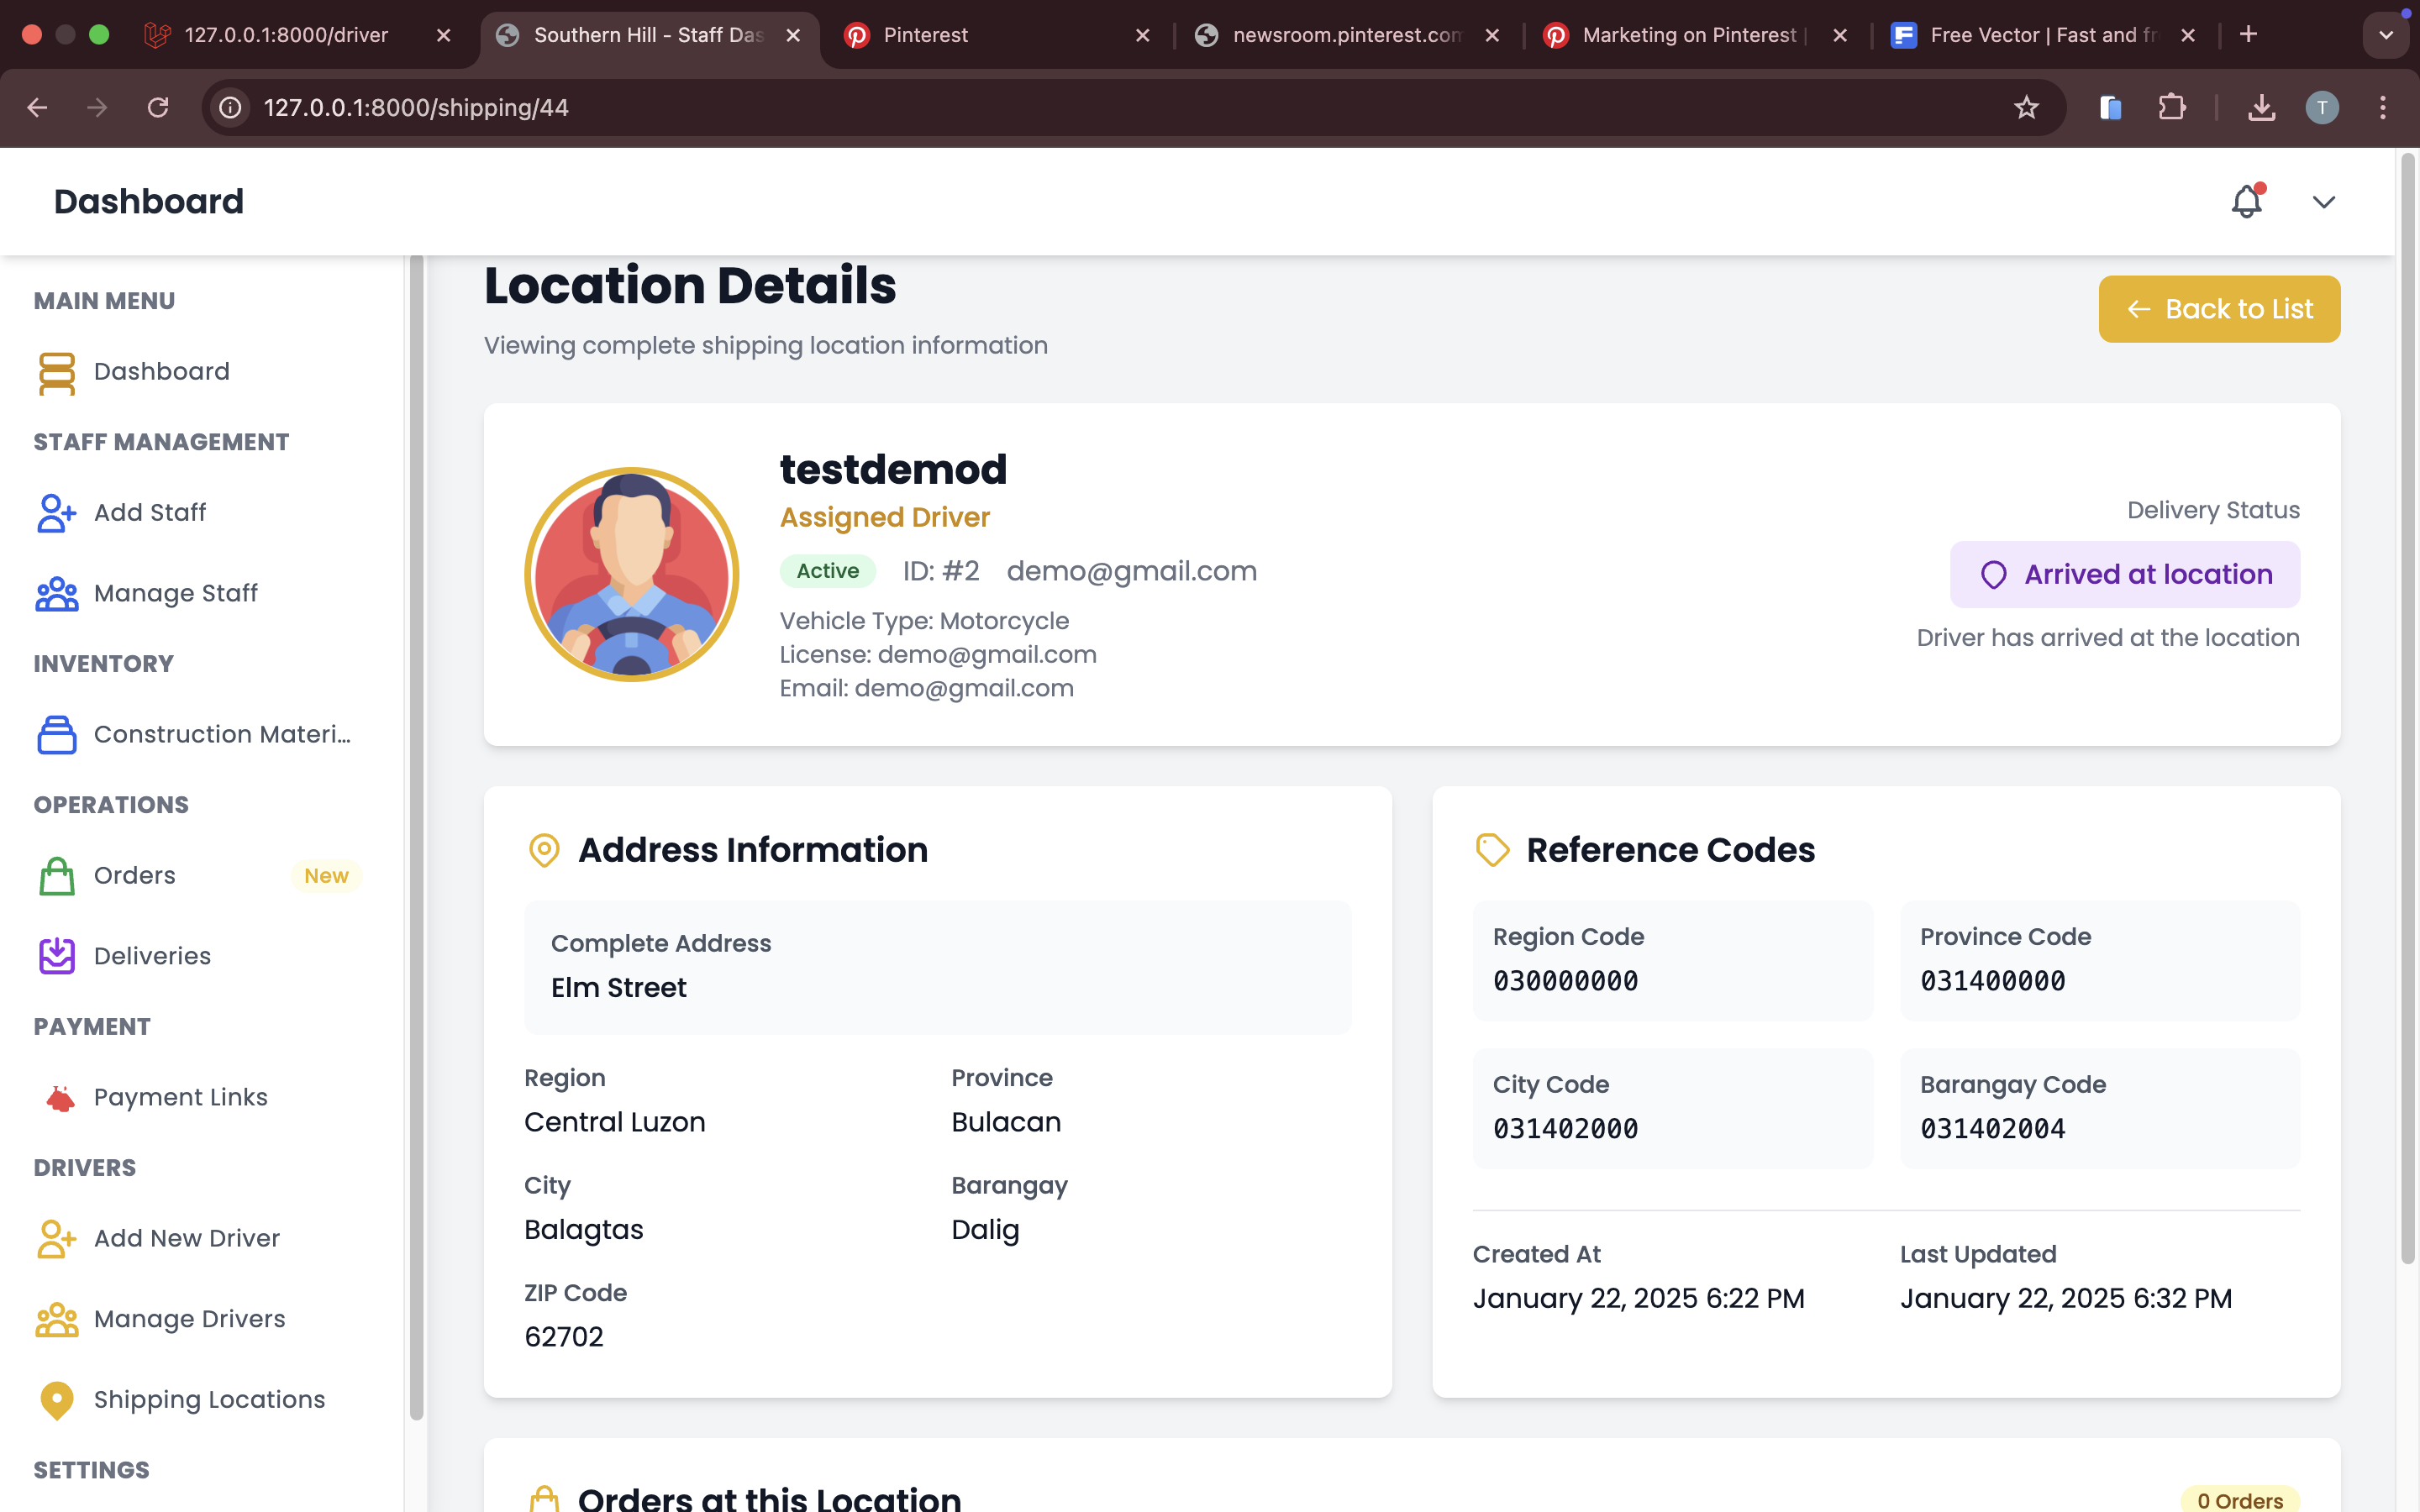Open Chrome three-dot menu
Screen dimensions: 2420x1512
2383,107
